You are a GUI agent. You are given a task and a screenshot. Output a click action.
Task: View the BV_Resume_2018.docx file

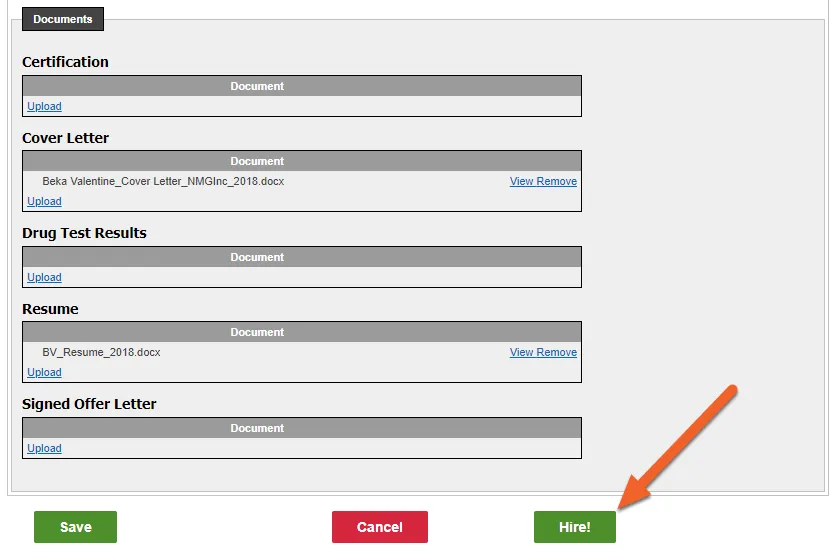coord(522,352)
